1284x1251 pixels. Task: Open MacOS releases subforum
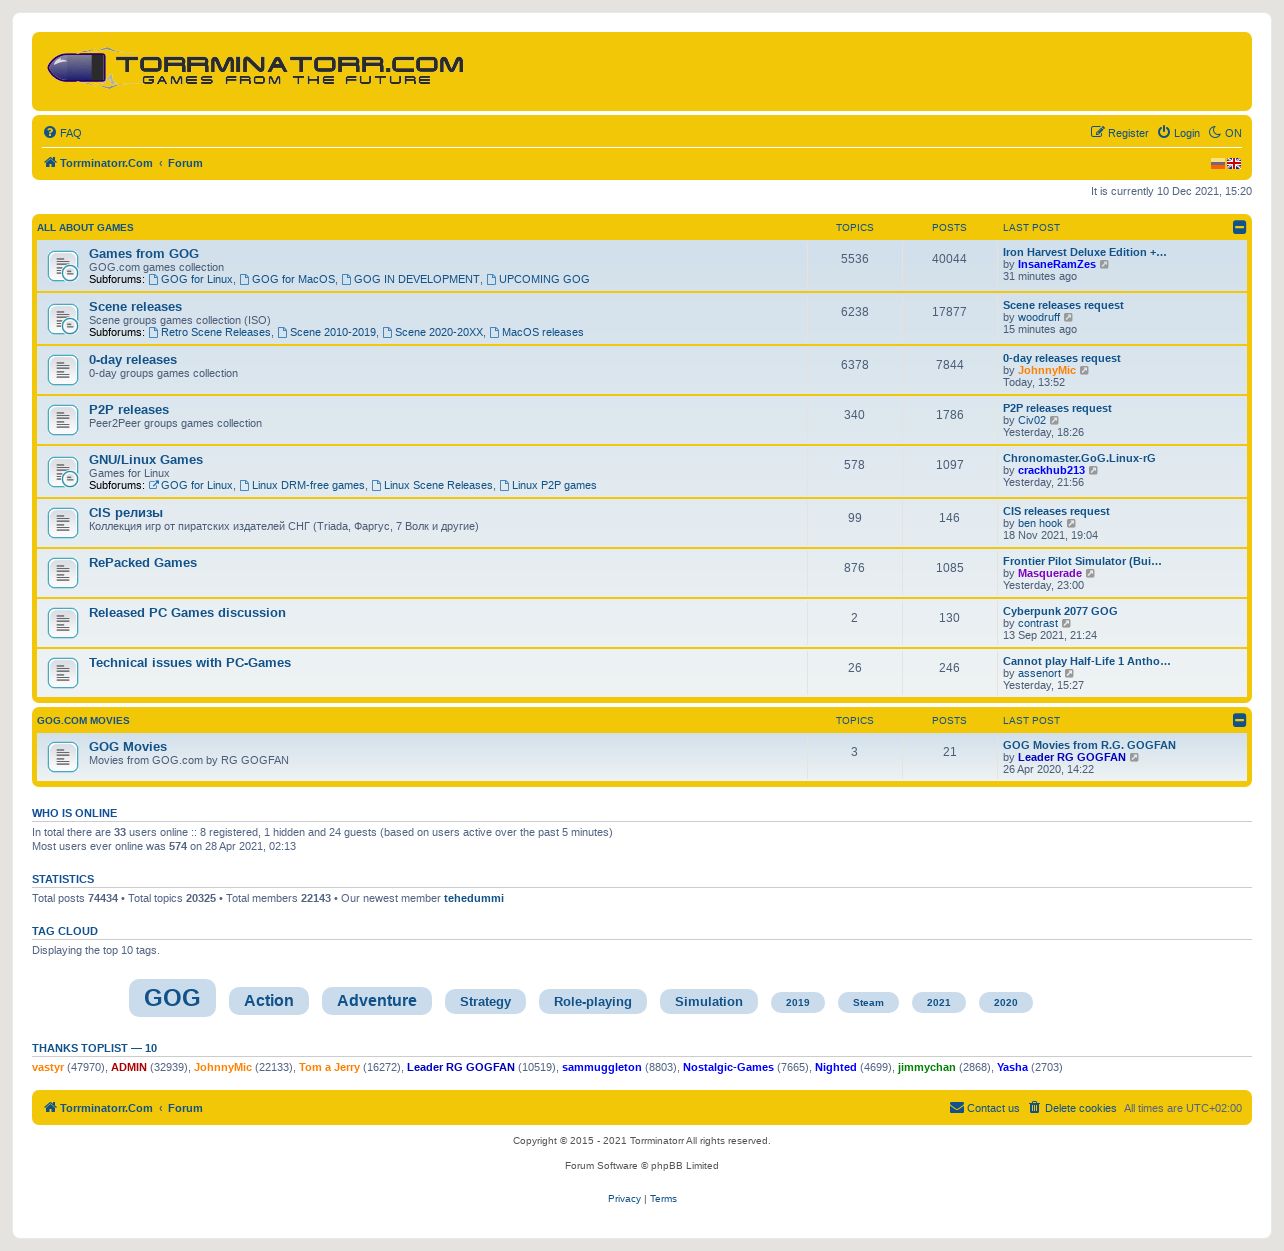click(537, 333)
